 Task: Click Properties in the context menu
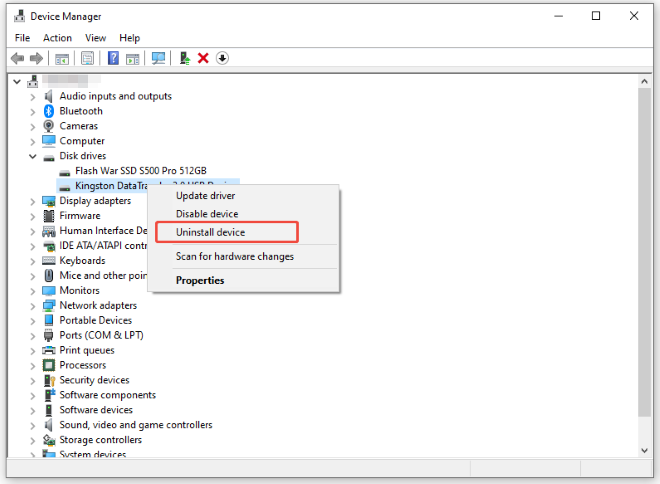[200, 280]
